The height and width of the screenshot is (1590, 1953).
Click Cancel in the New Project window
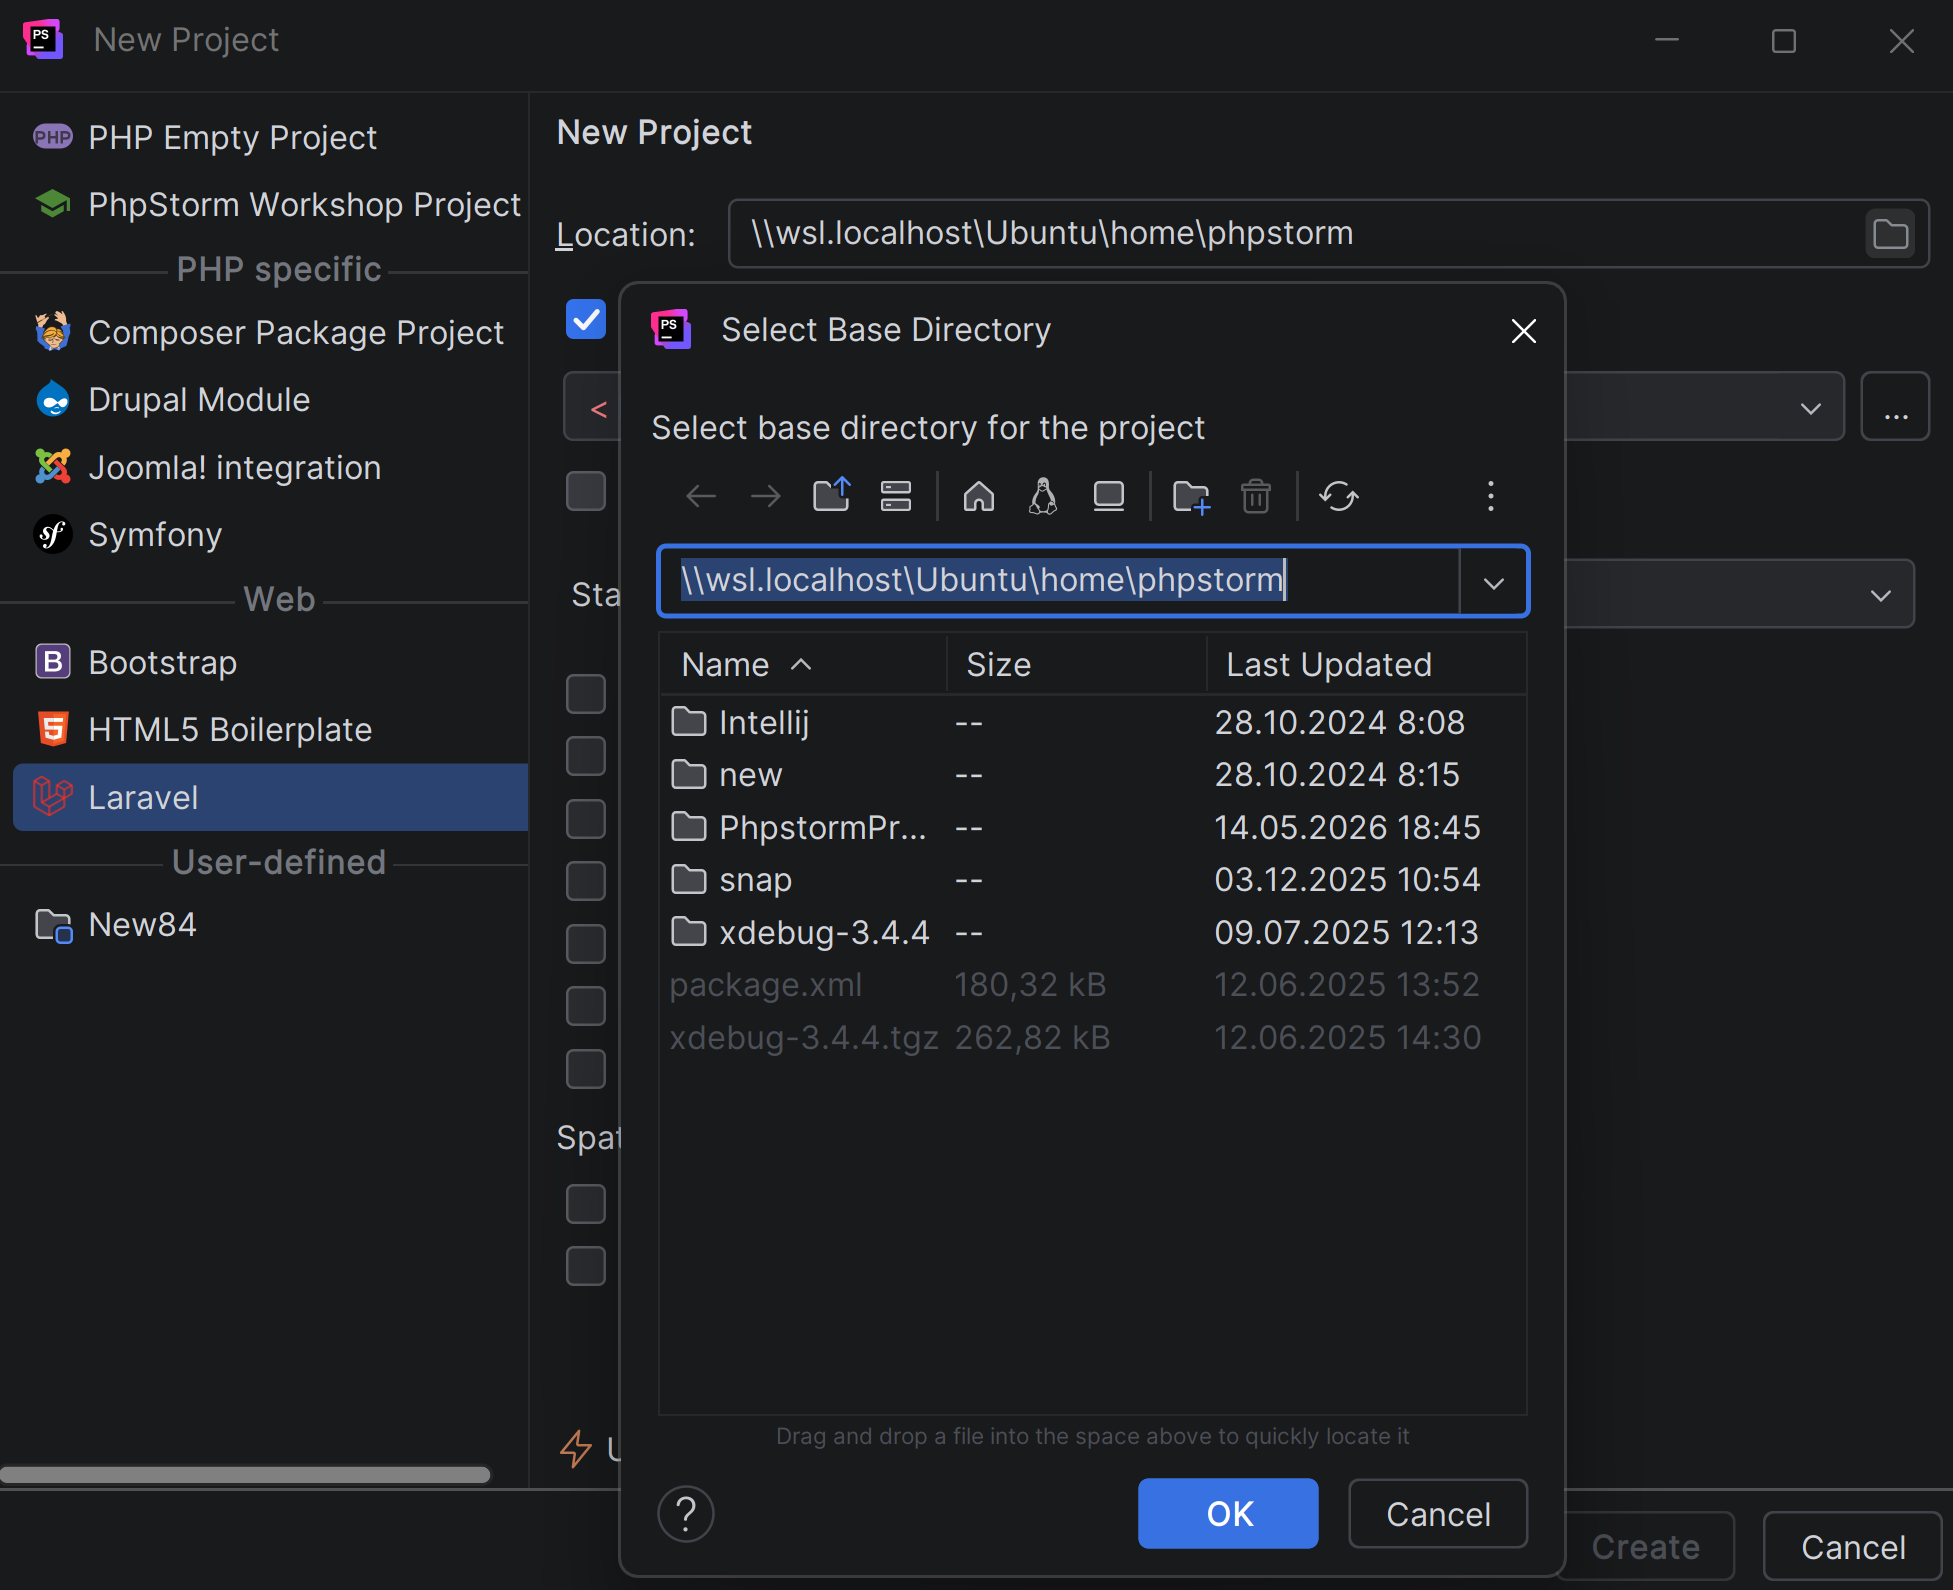(1852, 1548)
